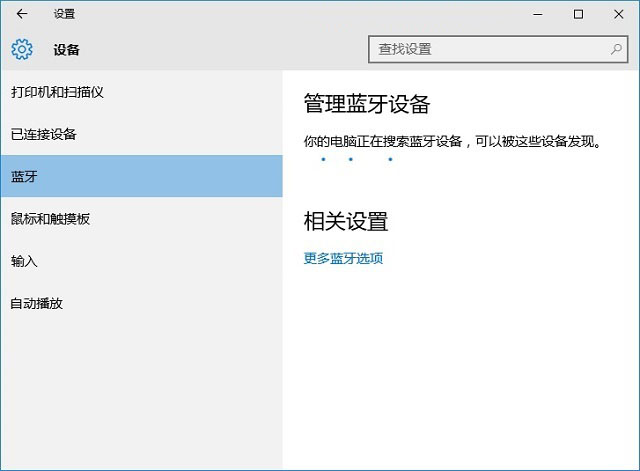Click the 相关设置 heading
This screenshot has width=640, height=471.
point(346,221)
